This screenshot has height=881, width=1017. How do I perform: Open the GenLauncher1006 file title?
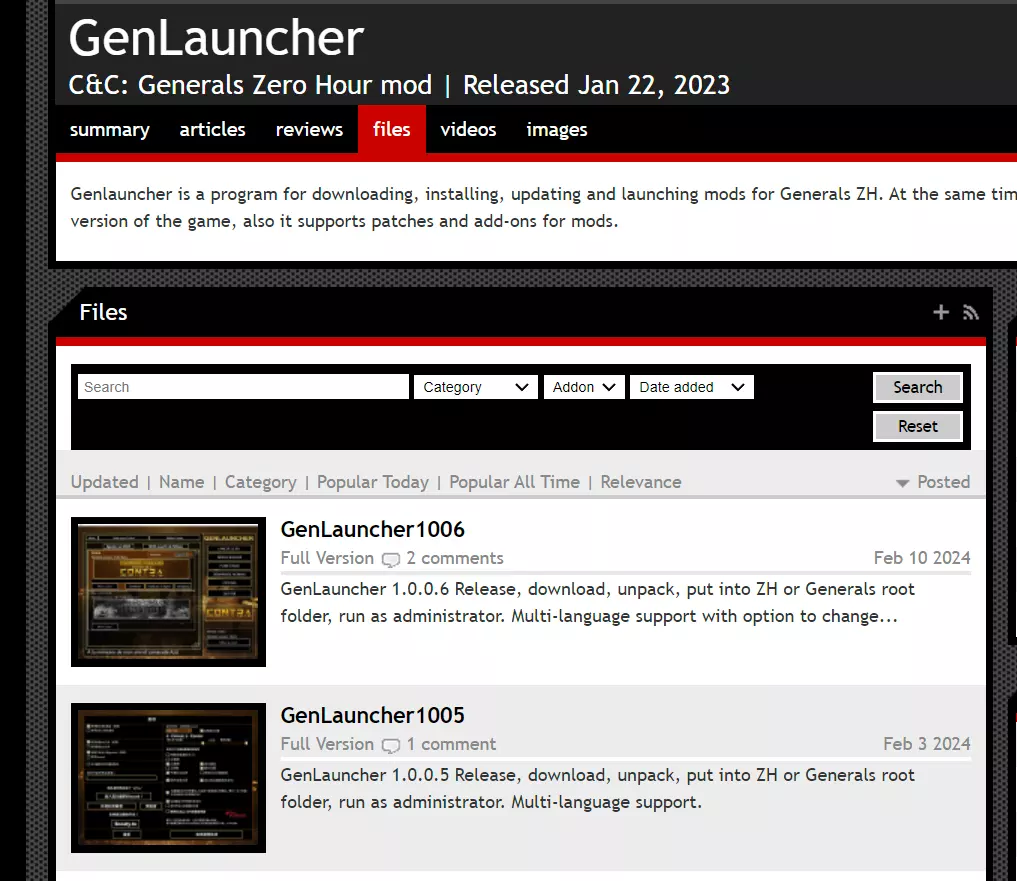pyautogui.click(x=372, y=529)
